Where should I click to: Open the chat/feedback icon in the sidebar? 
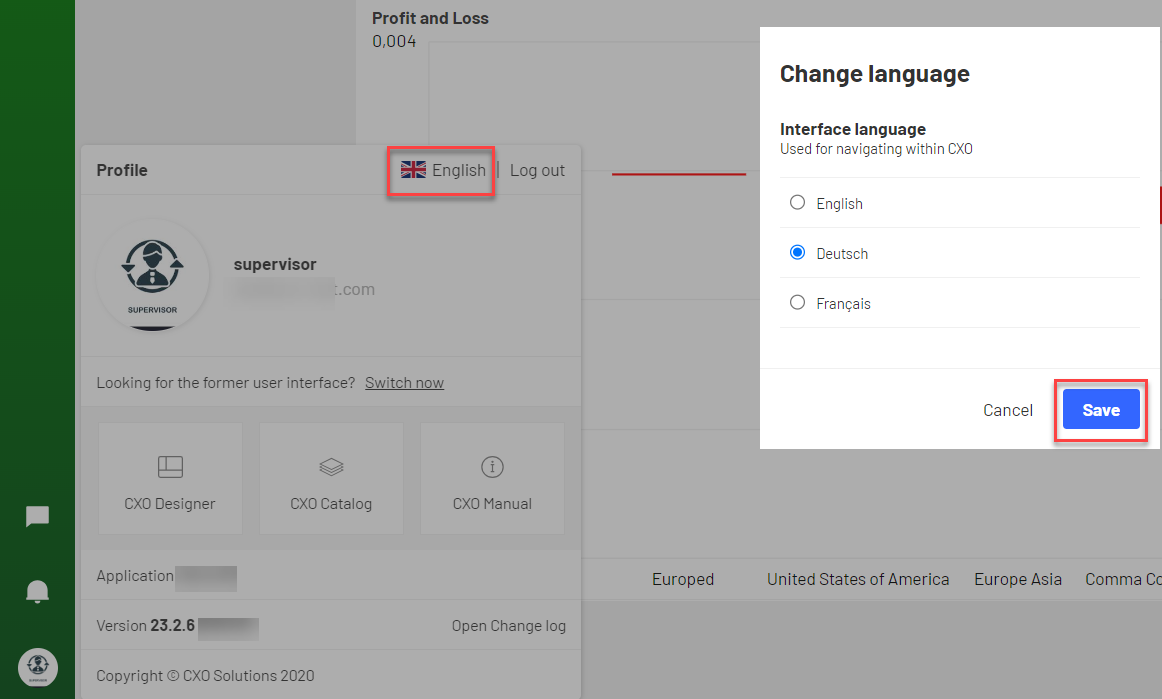(x=37, y=516)
